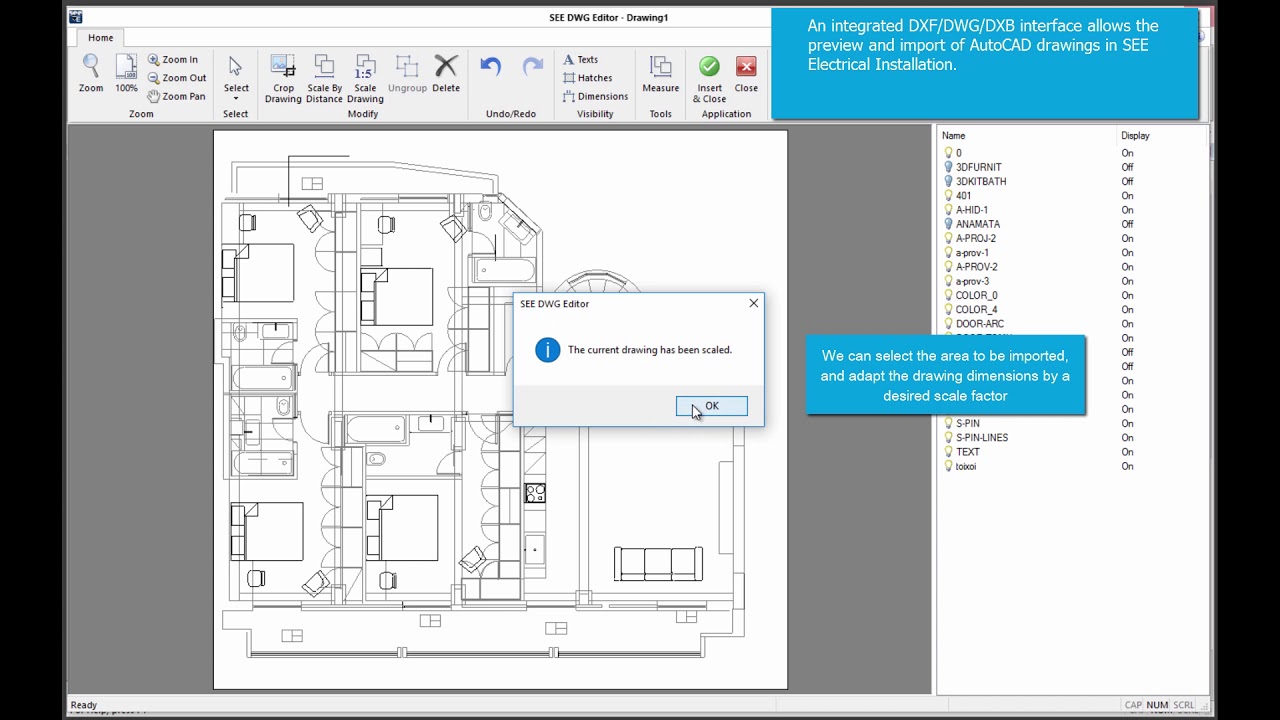This screenshot has height=720, width=1280.
Task: Toggle the A-PROJ-2 layer bulb
Action: tap(948, 238)
